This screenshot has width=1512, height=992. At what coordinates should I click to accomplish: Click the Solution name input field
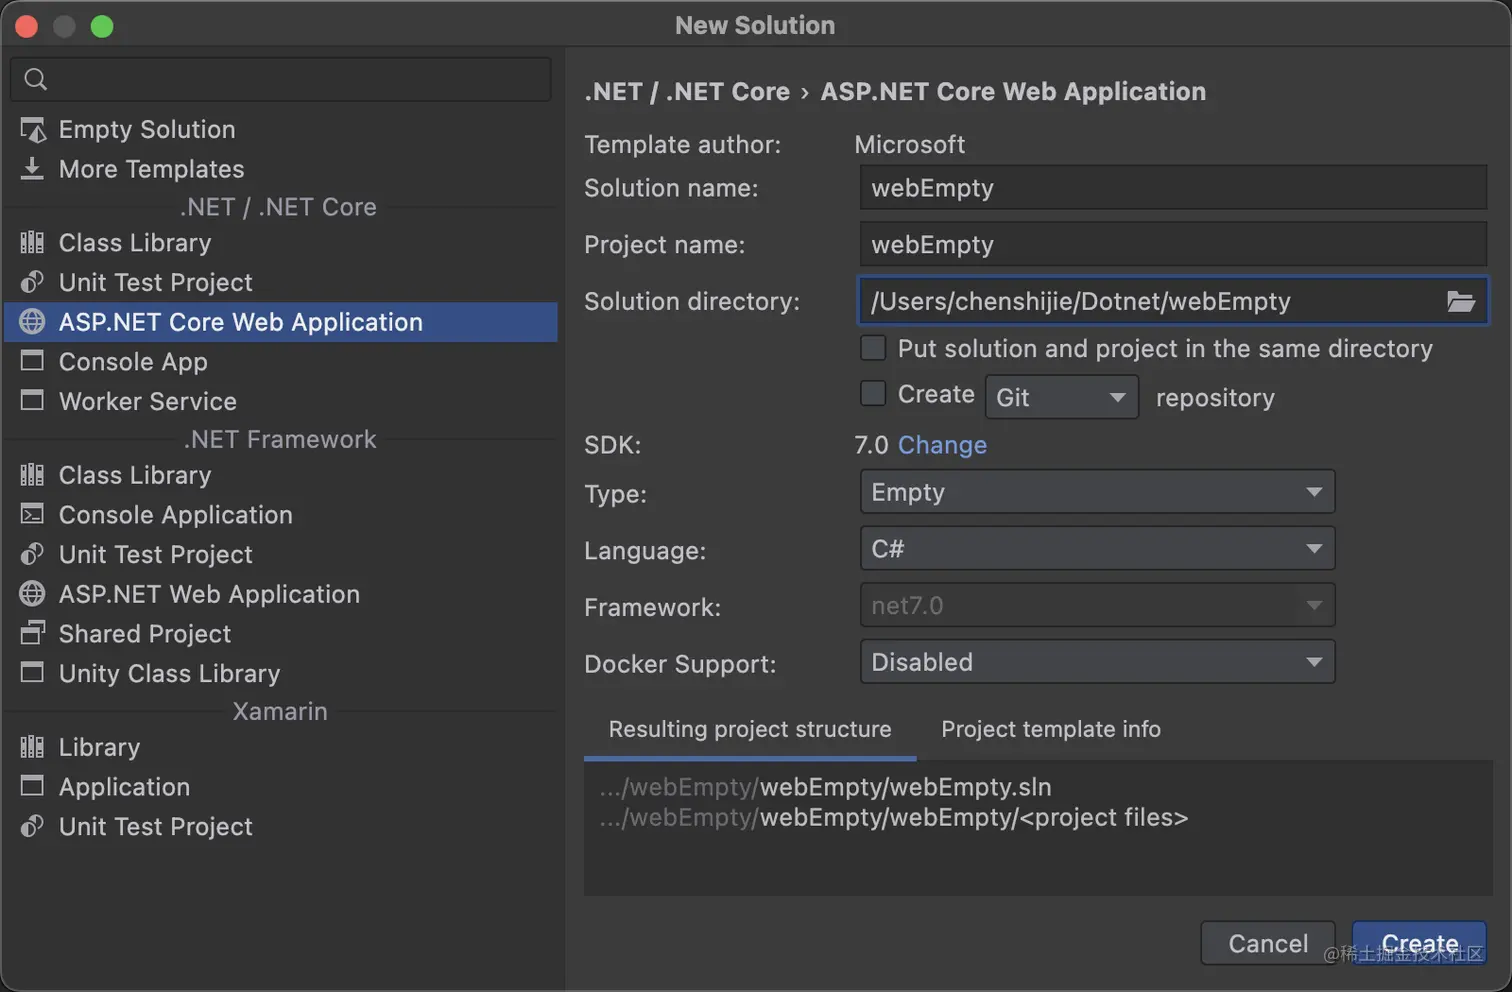tap(1170, 188)
